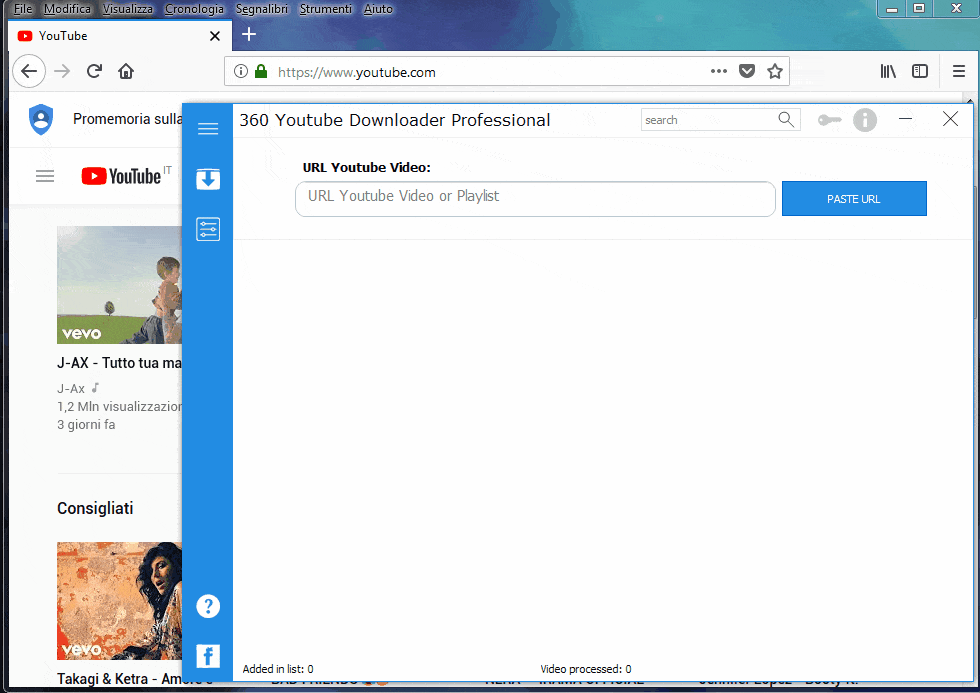Open the J-AX video thumbnail
980x693 pixels.
pyautogui.click(x=119, y=285)
